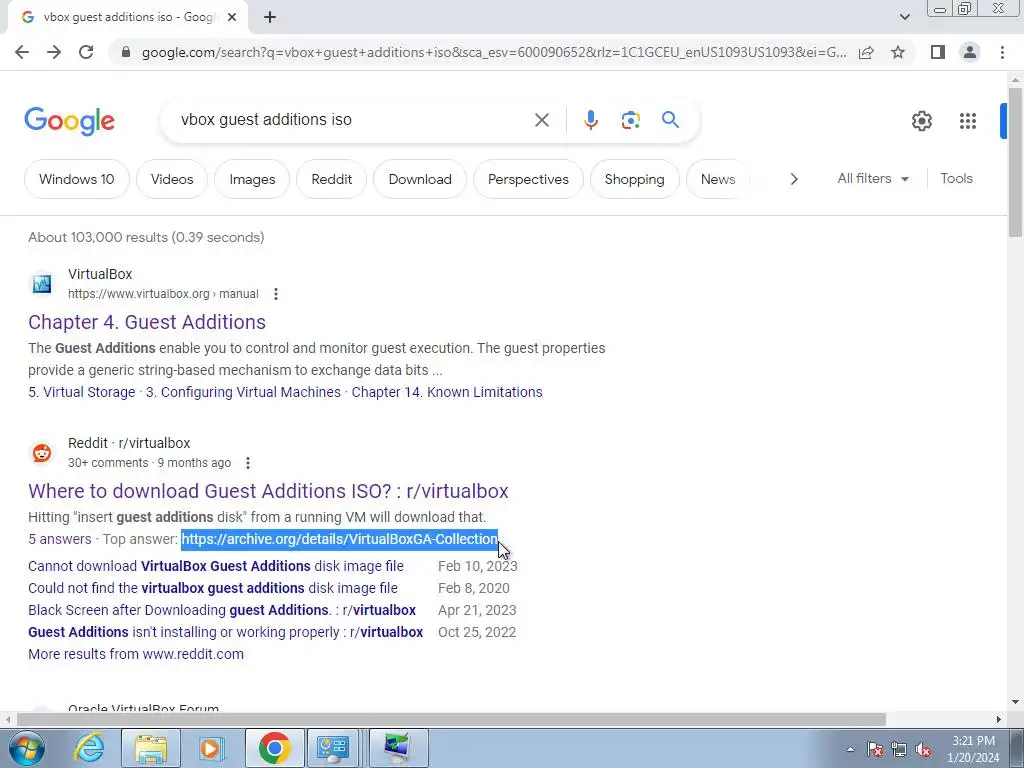Image resolution: width=1024 pixels, height=768 pixels.
Task: Click the scrollbar right arrow
Action: pos(999,720)
